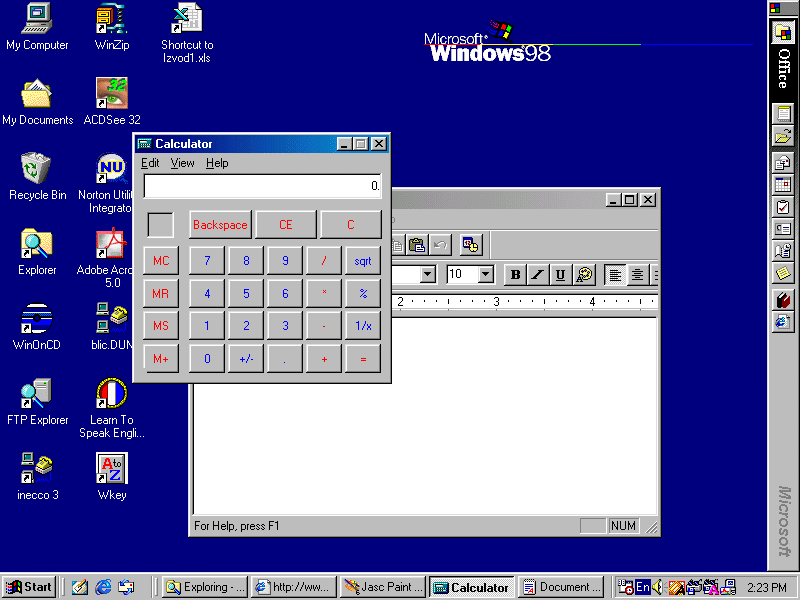The image size is (800, 600).
Task: Open the Calculator View menu
Action: pos(182,163)
